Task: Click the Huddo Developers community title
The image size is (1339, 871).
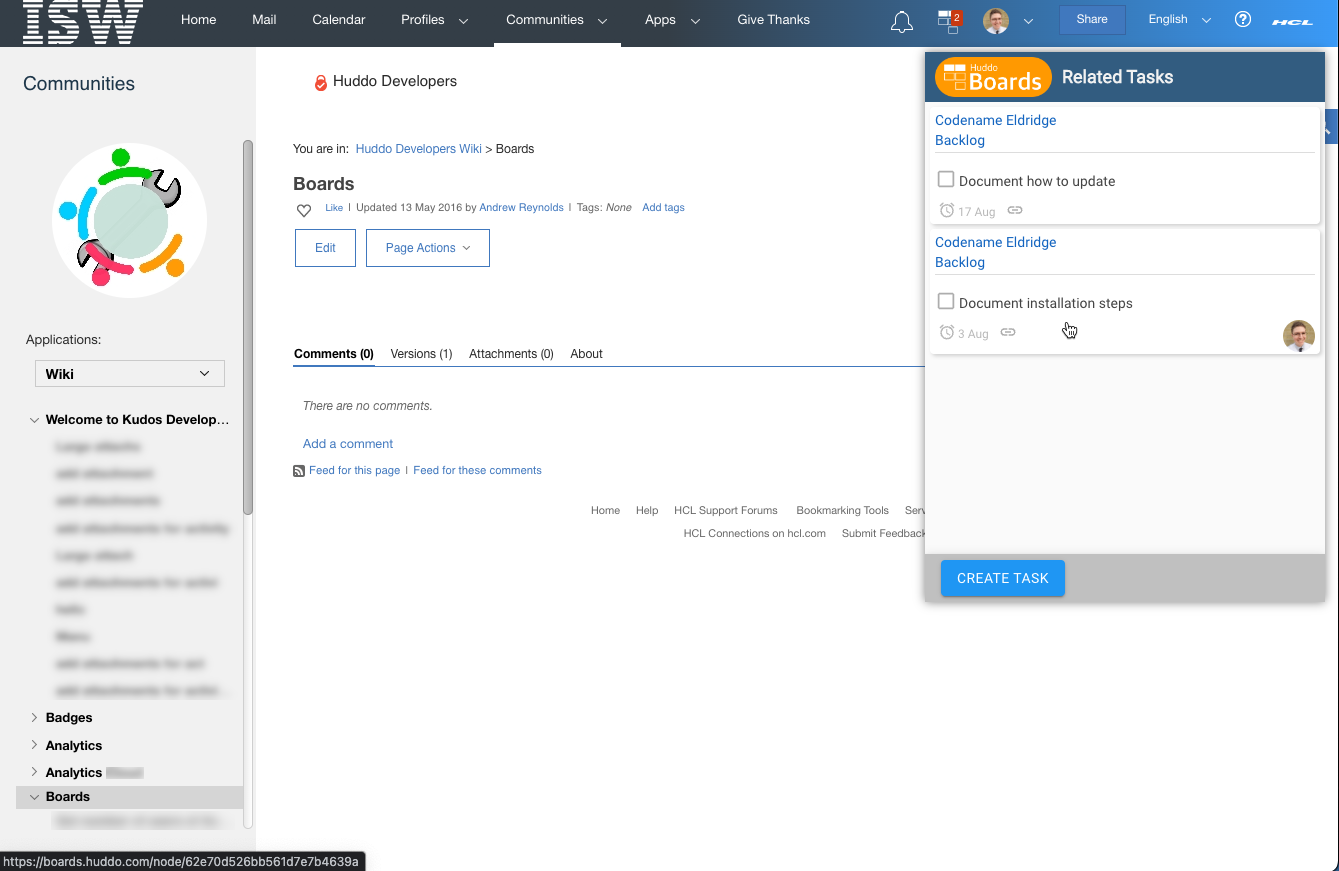Action: pyautogui.click(x=395, y=81)
